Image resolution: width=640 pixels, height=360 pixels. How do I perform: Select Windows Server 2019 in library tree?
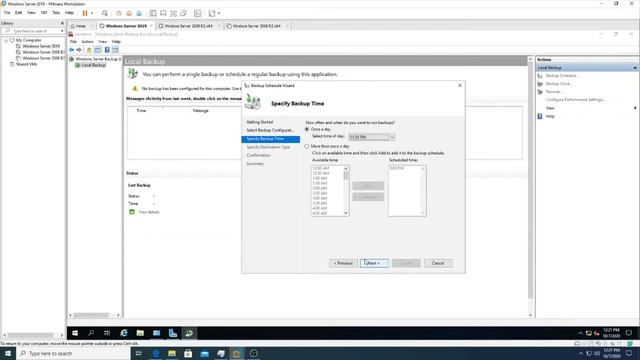click(41, 46)
